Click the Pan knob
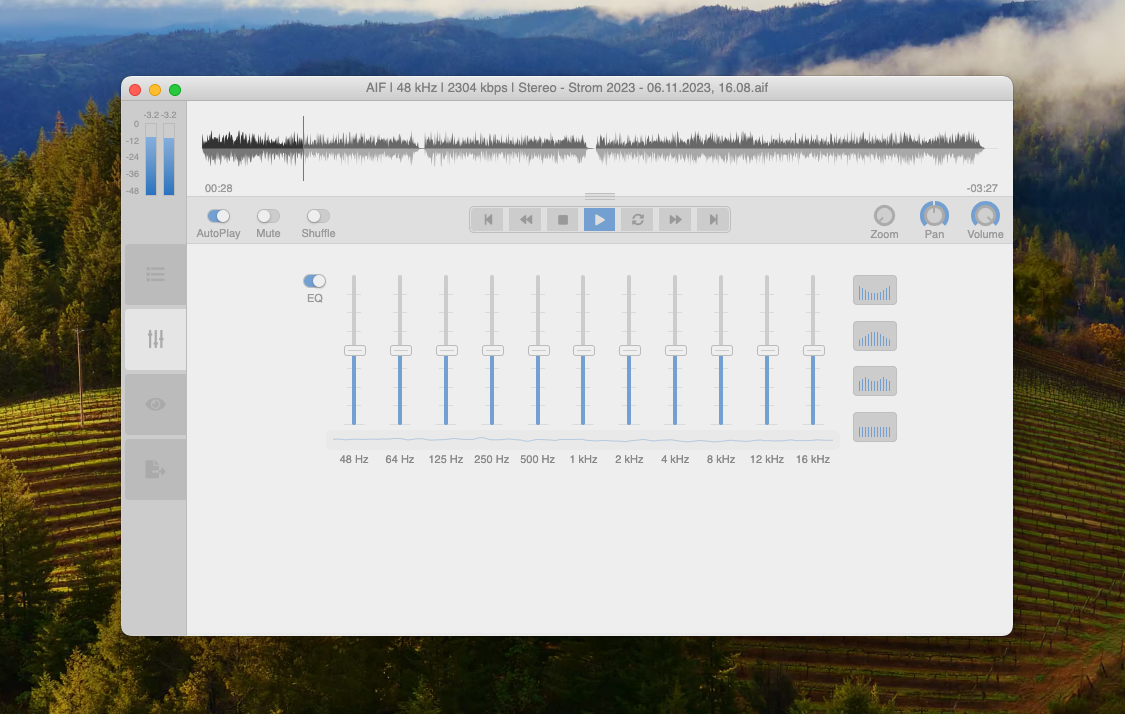 [x=934, y=215]
